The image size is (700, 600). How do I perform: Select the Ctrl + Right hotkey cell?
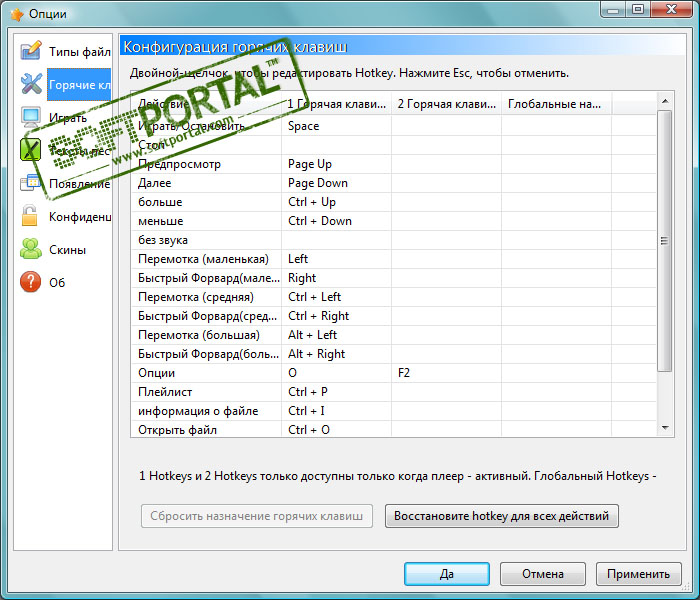(337, 316)
